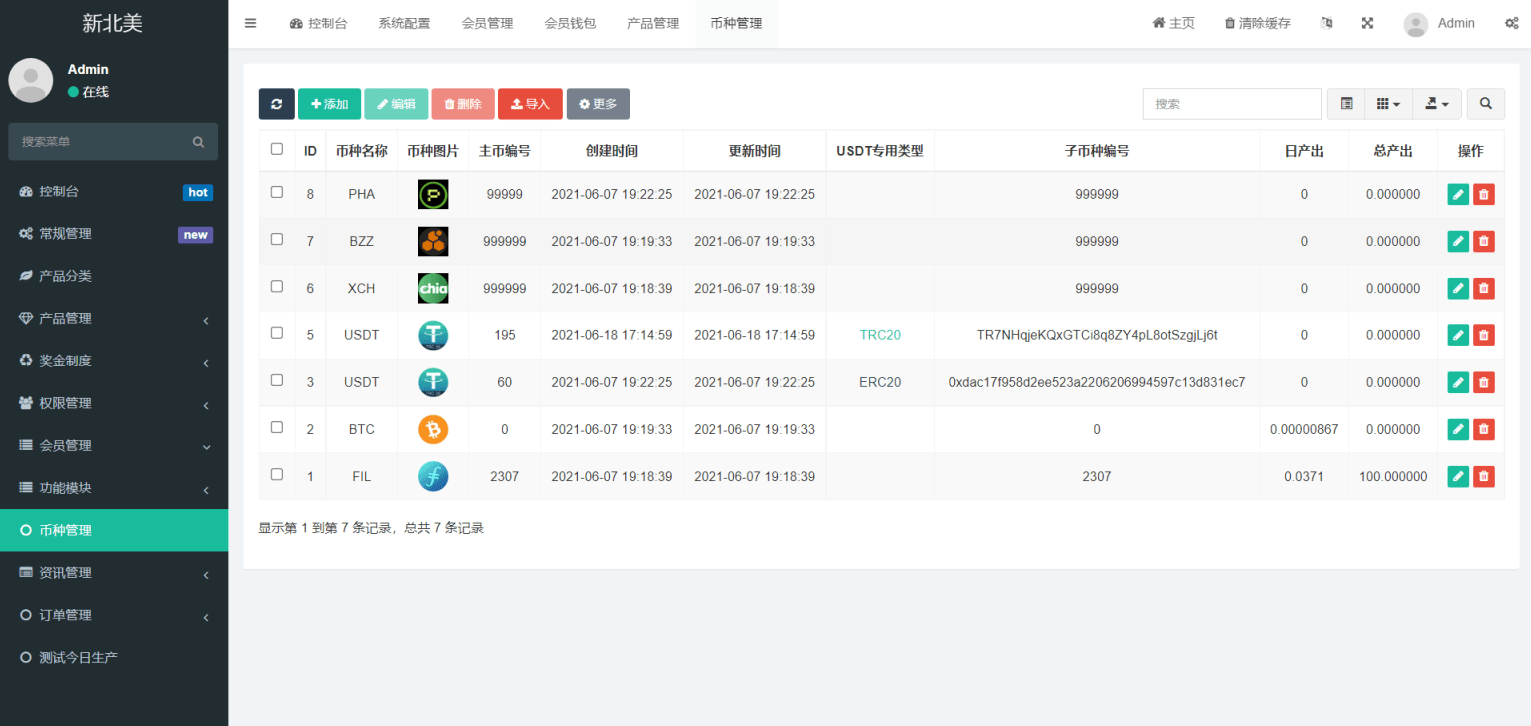Open the export dropdown next to columns
Screen dimensions: 1531x726
(x=1436, y=103)
